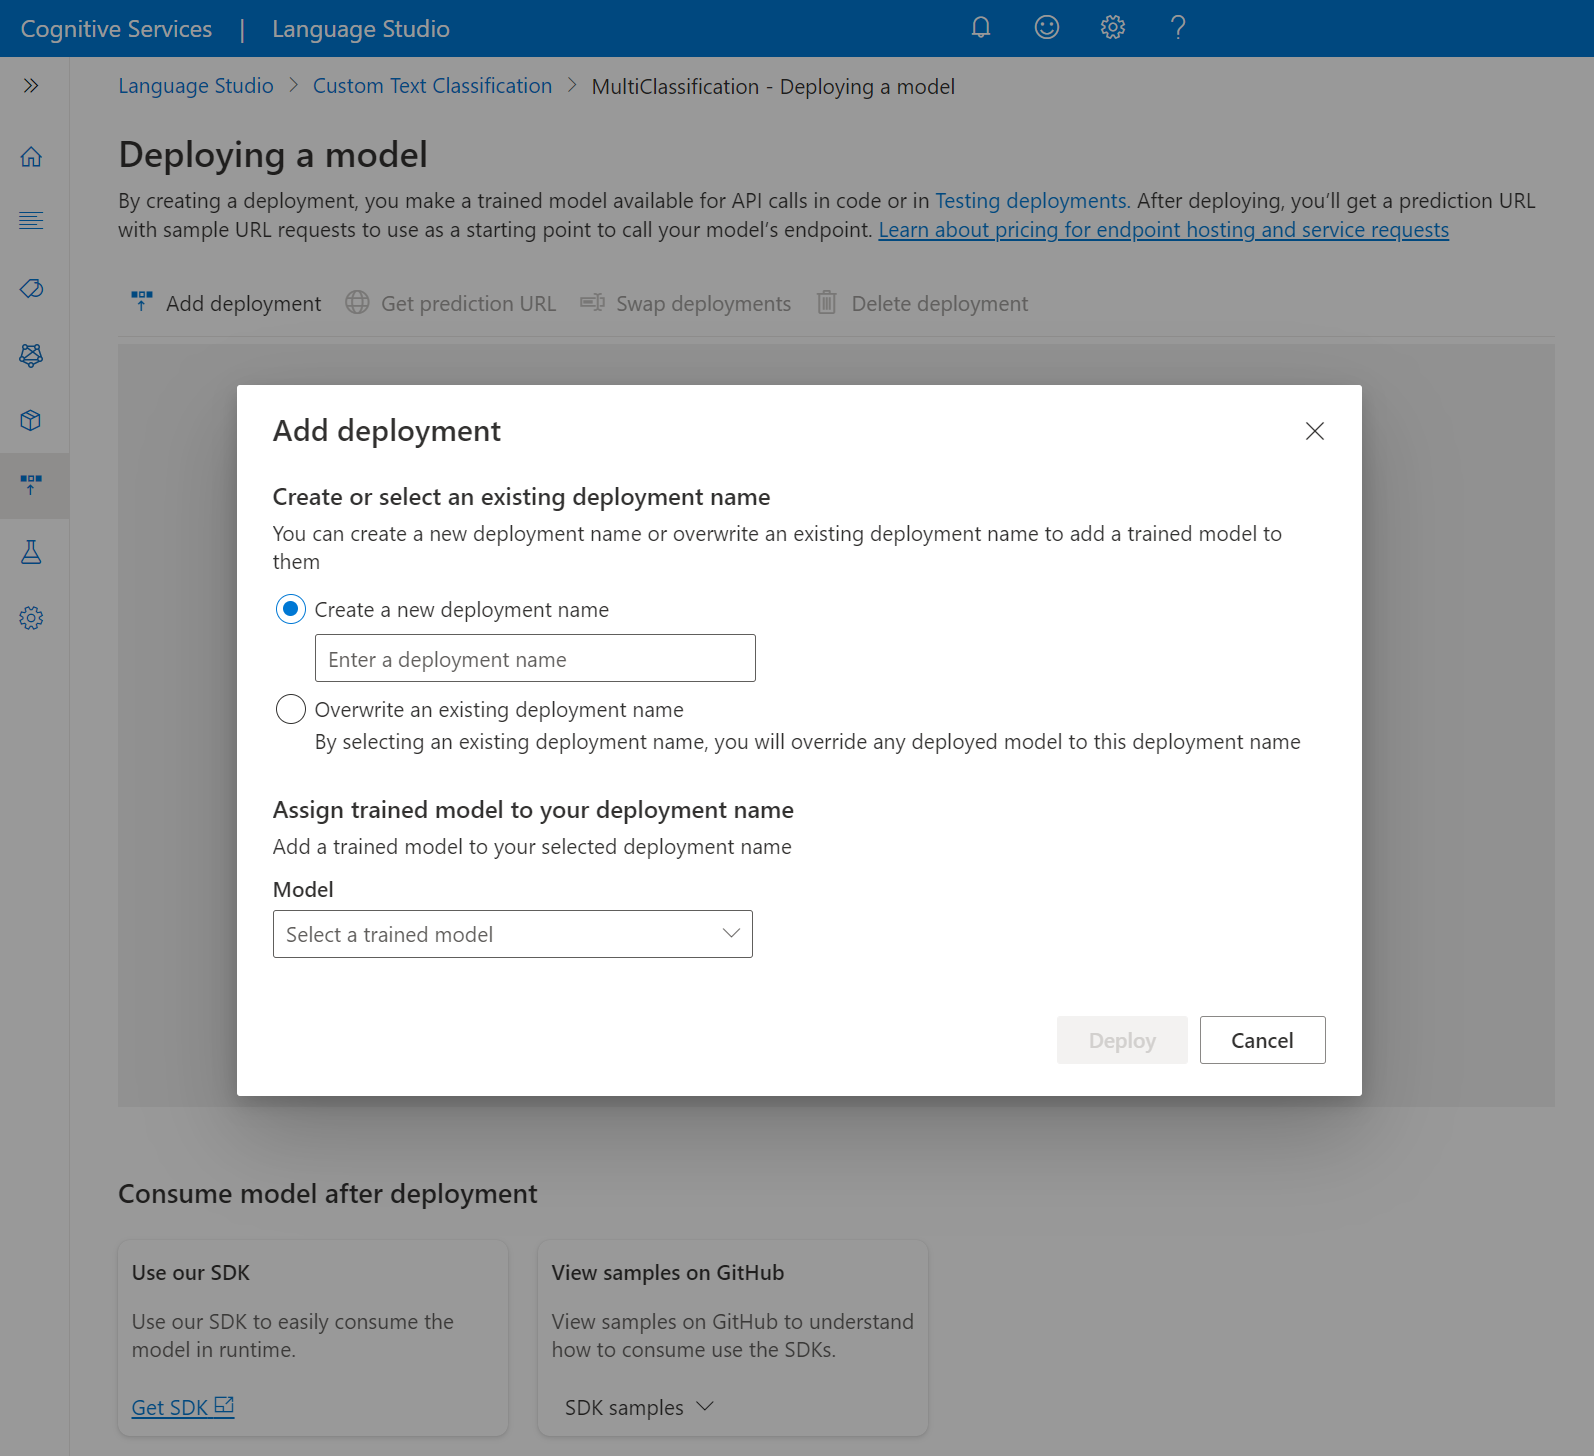Select 'Overwrite an existing deployment name' radio
This screenshot has height=1456, width=1594.
[x=291, y=709]
